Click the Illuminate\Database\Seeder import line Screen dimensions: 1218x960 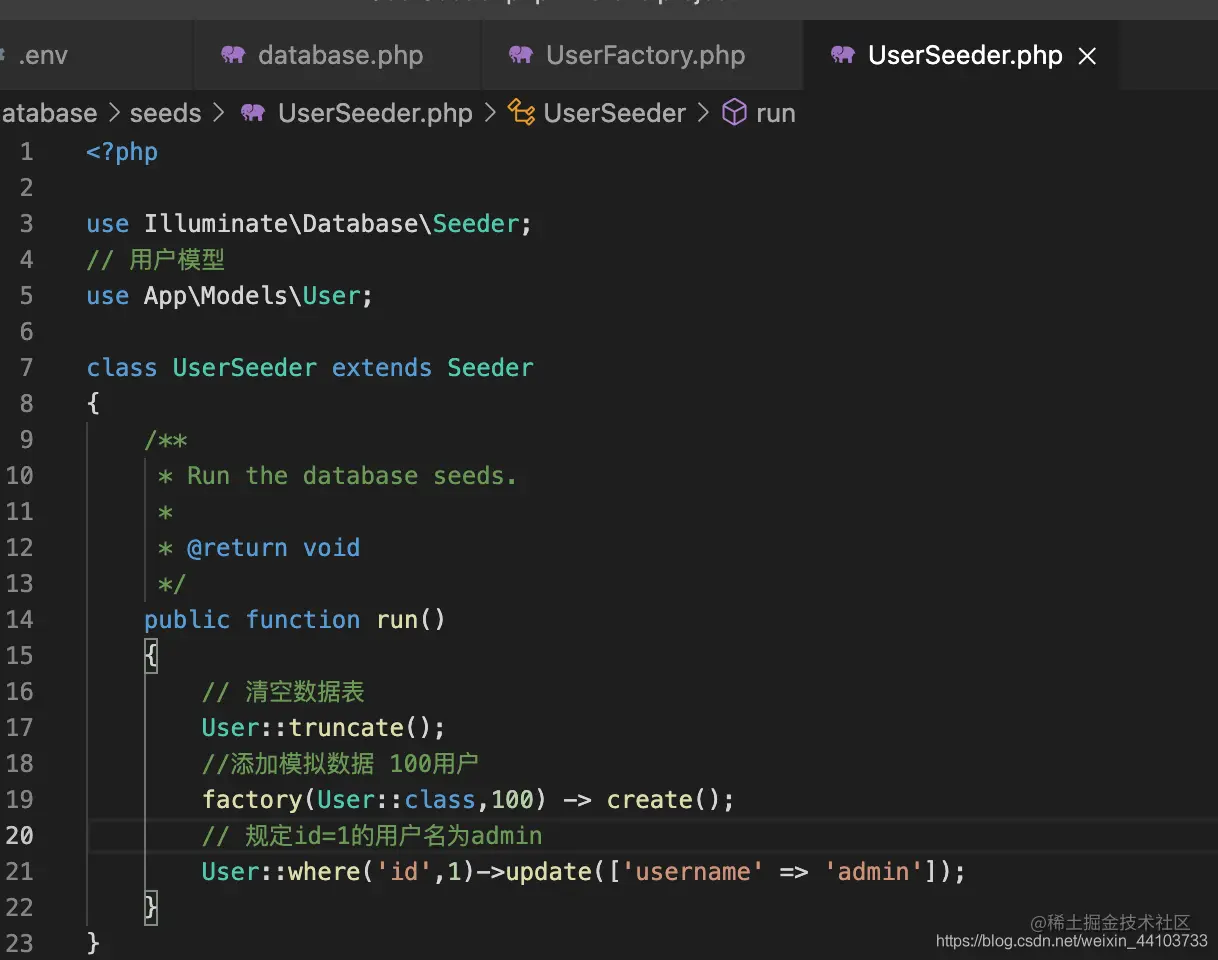tap(309, 224)
